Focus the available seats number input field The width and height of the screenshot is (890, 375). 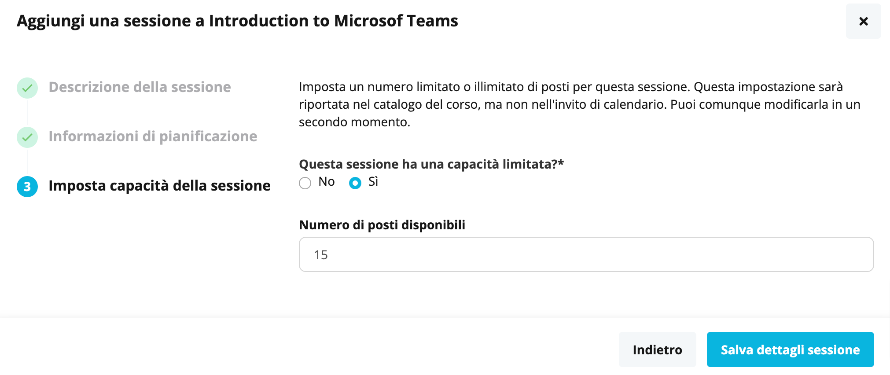pos(586,254)
